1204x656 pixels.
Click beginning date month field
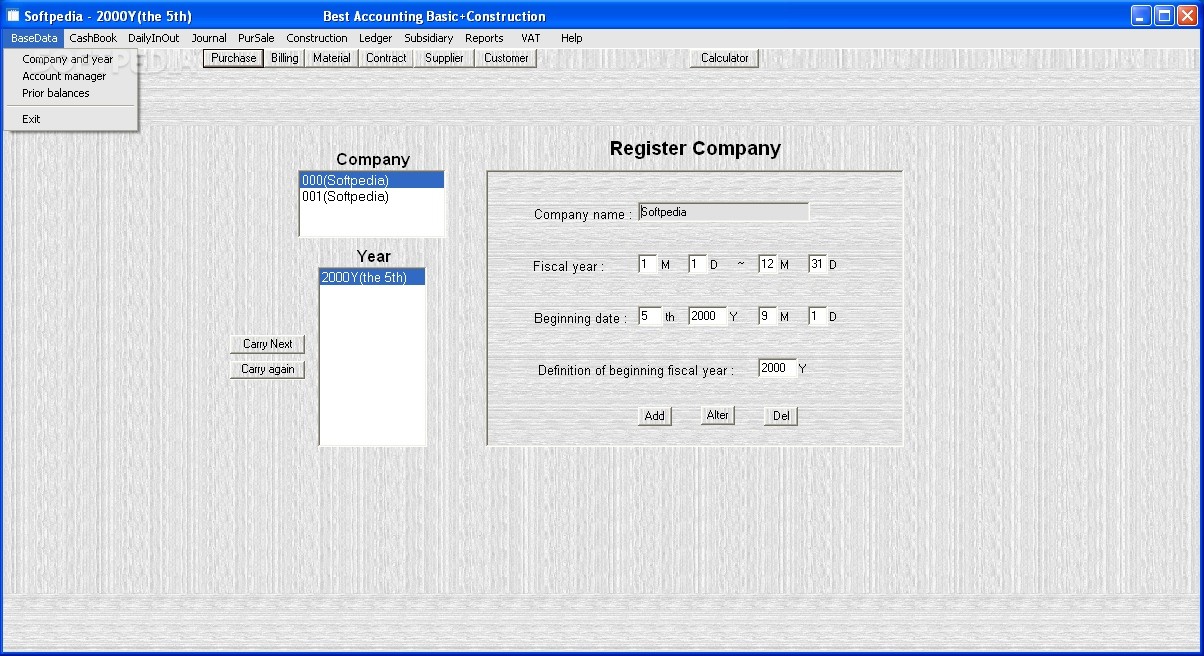(x=767, y=316)
